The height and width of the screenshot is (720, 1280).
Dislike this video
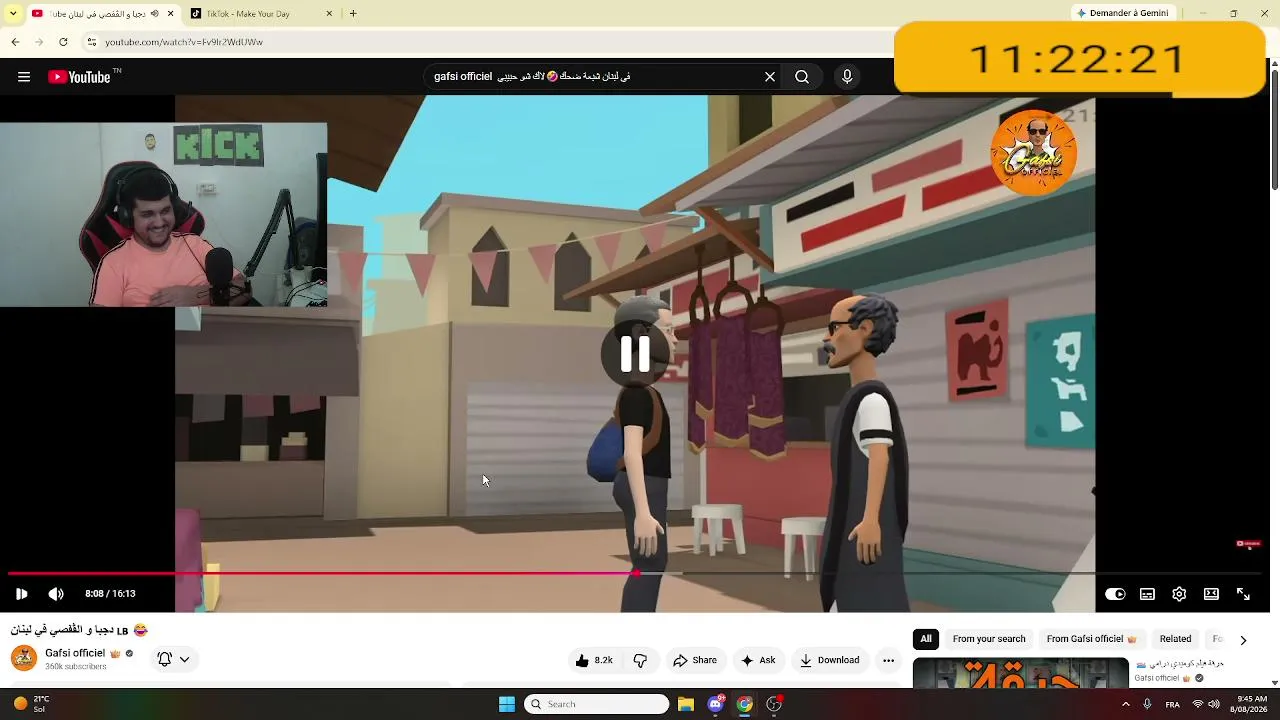point(640,660)
